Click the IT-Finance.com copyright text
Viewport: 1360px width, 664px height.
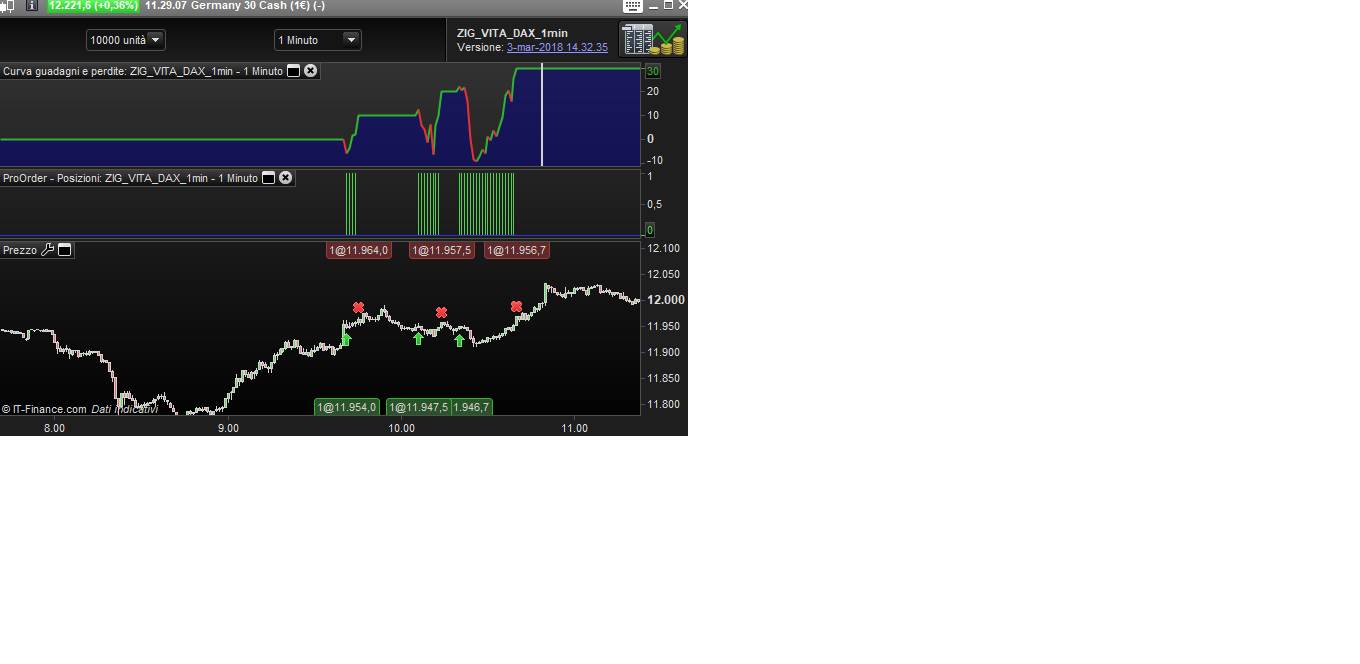pos(44,409)
